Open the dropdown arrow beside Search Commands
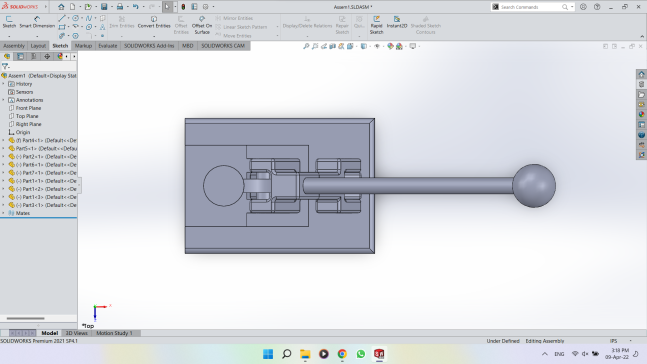Image resolution: width=647 pixels, height=364 pixels. point(572,7)
